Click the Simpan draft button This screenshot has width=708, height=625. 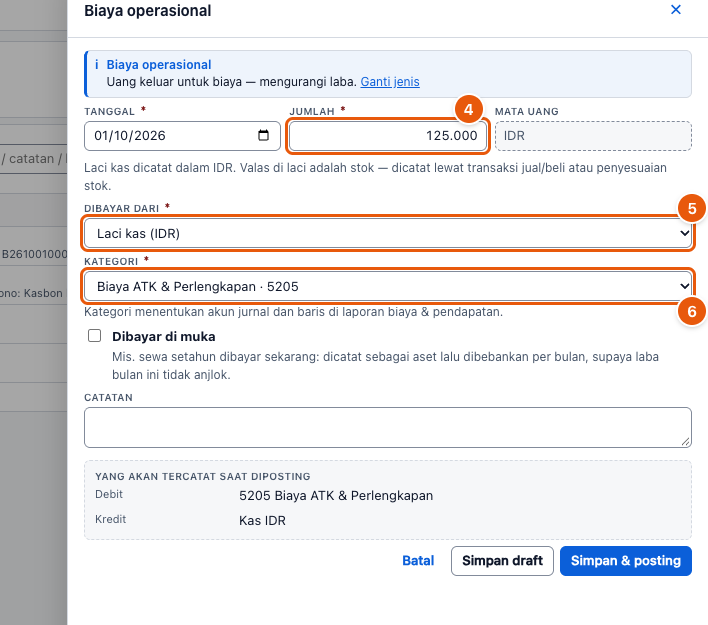coord(502,561)
